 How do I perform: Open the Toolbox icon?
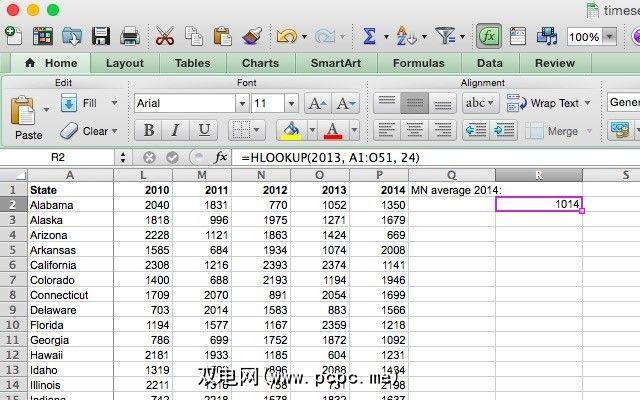518,36
